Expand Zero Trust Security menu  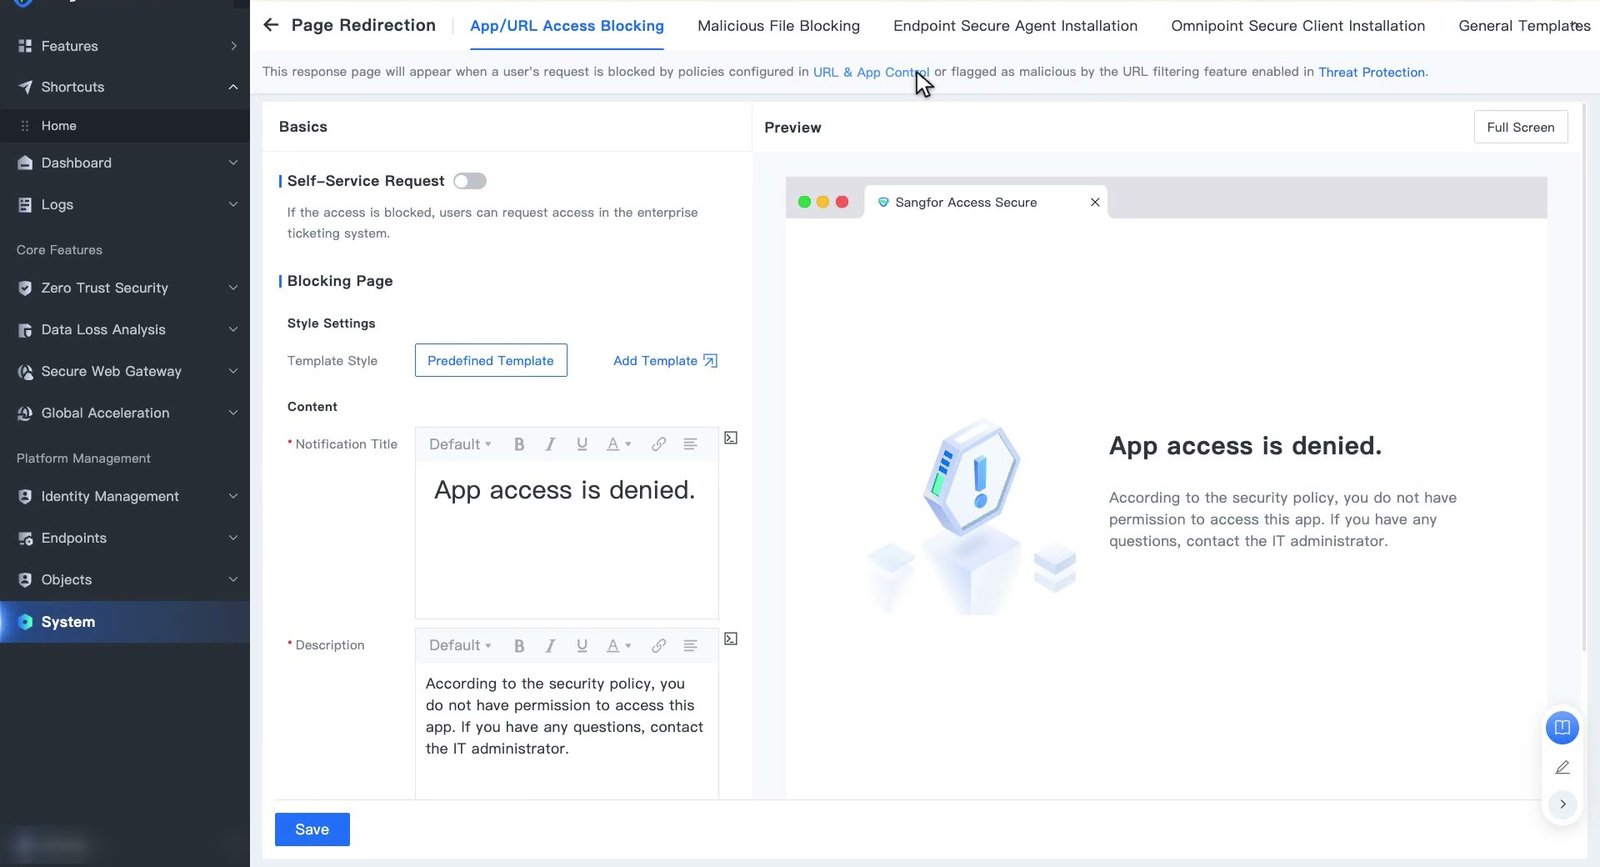125,288
